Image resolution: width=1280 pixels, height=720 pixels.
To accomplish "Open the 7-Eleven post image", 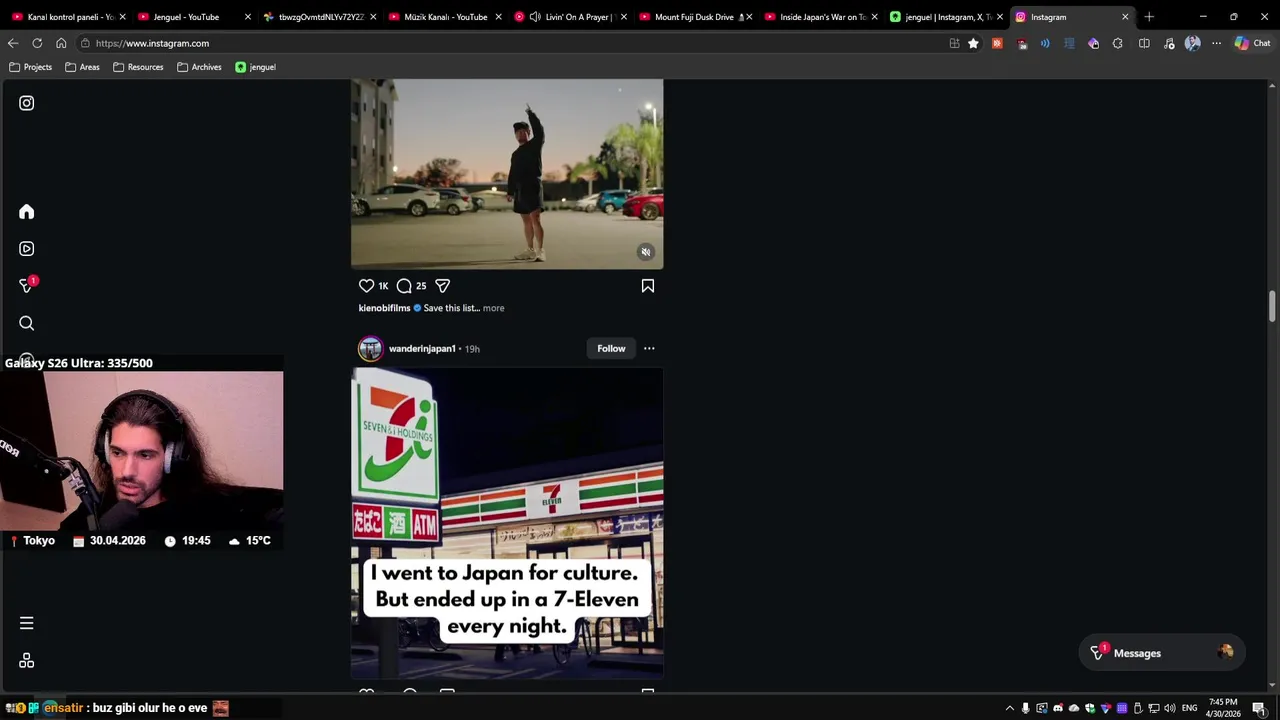I will tap(507, 523).
